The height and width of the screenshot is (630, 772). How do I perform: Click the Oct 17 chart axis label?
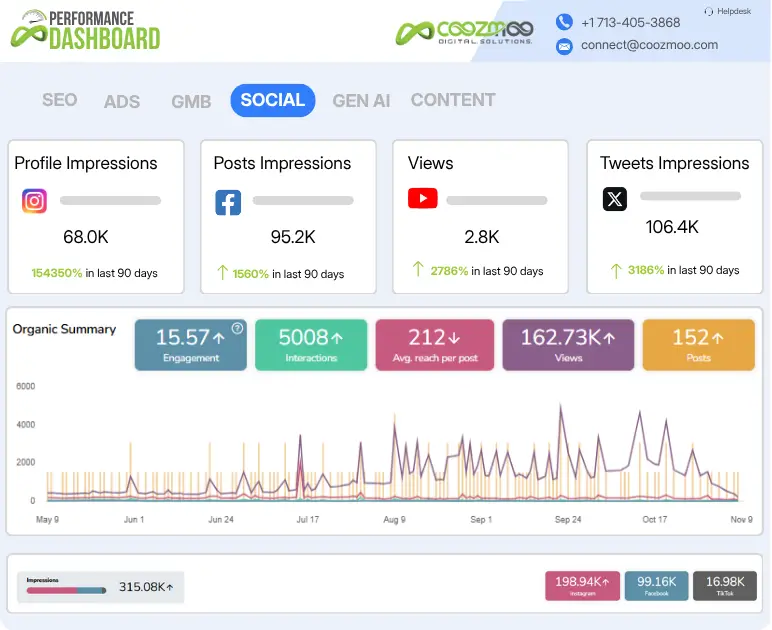click(x=654, y=520)
